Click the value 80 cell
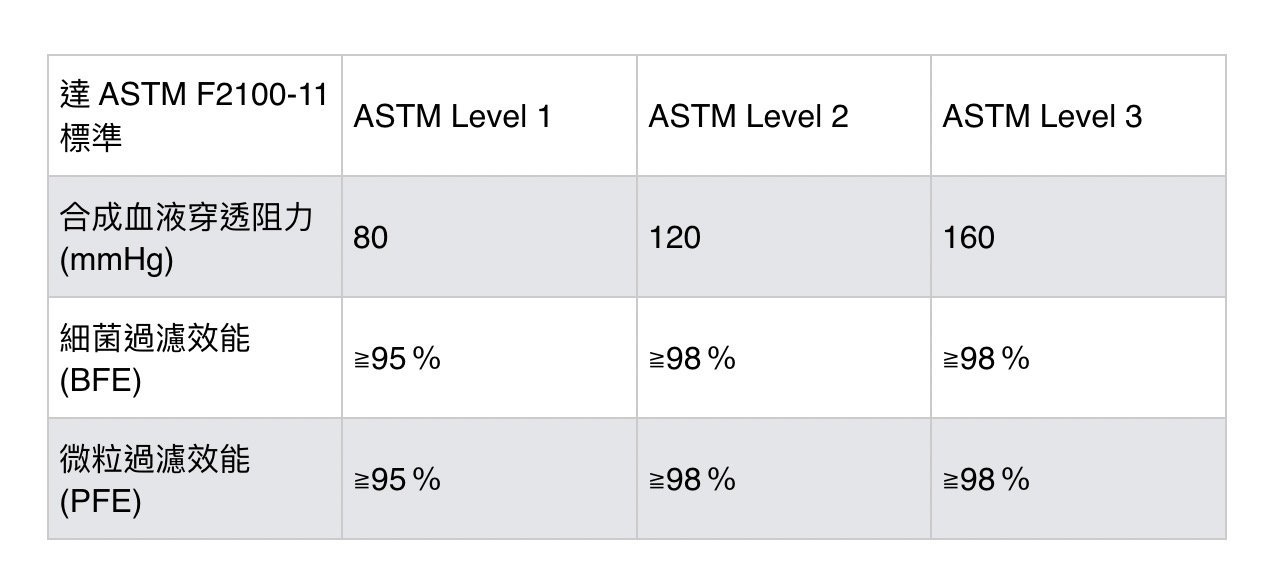 pos(370,238)
